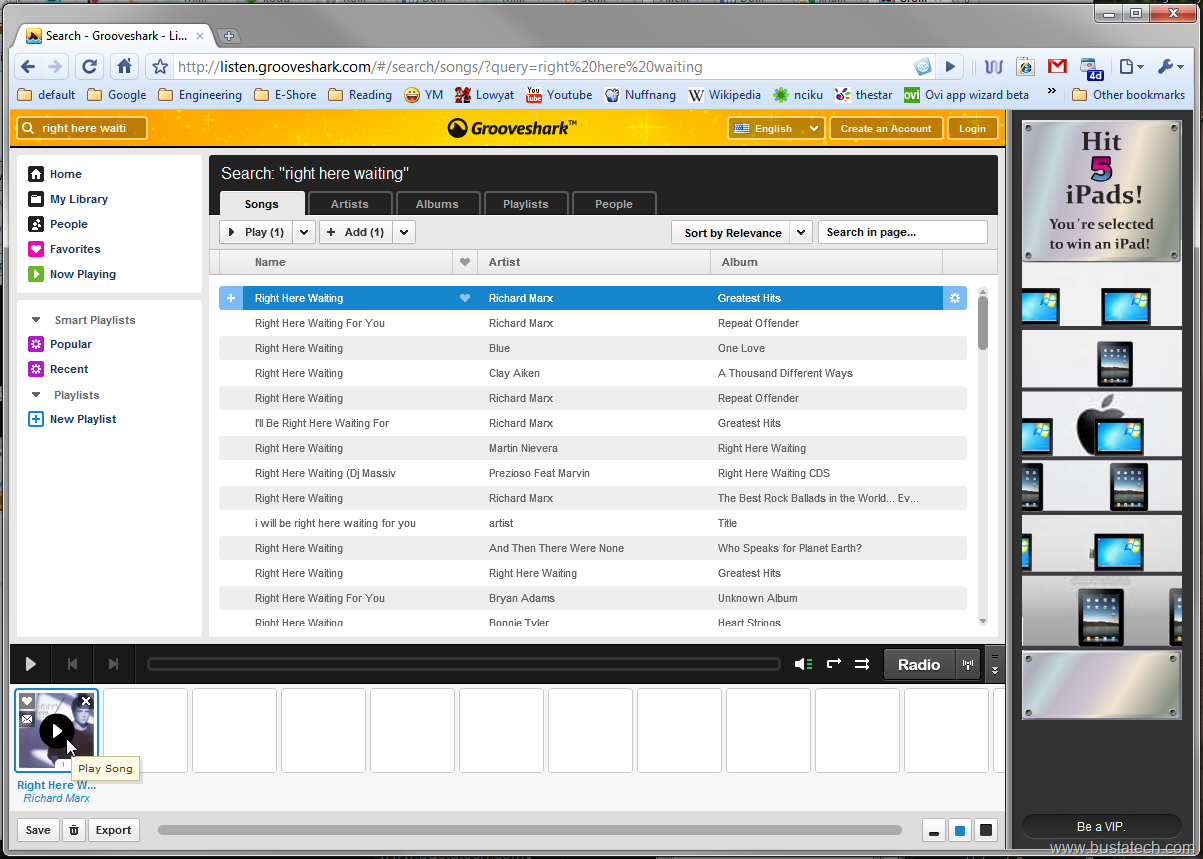
Task: Toggle Radio mode on
Action: coord(919,664)
